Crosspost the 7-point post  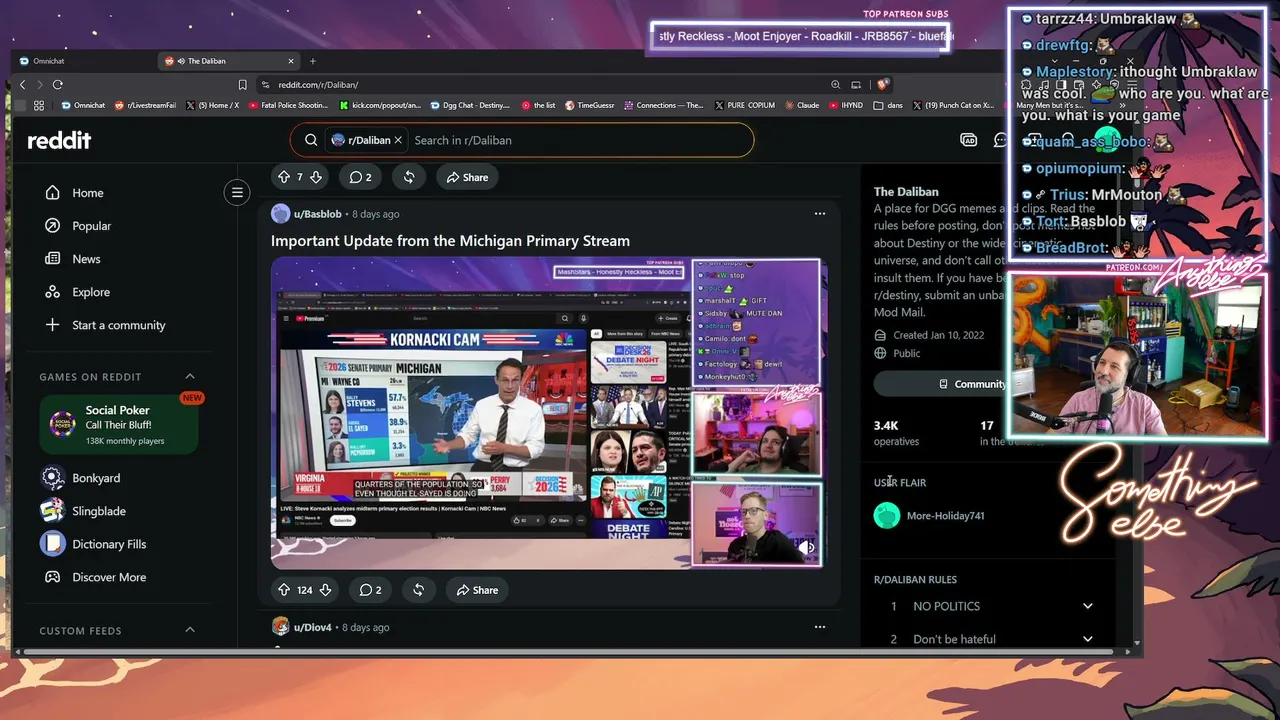409,177
